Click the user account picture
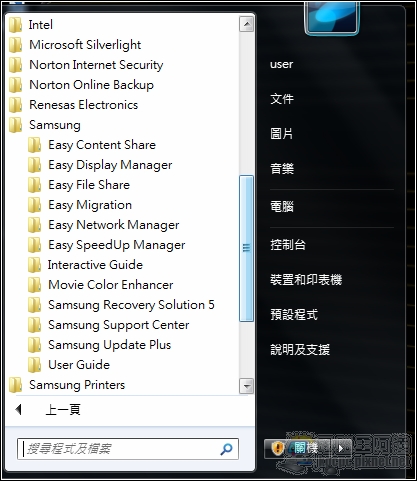This screenshot has width=417, height=481. coord(331,17)
